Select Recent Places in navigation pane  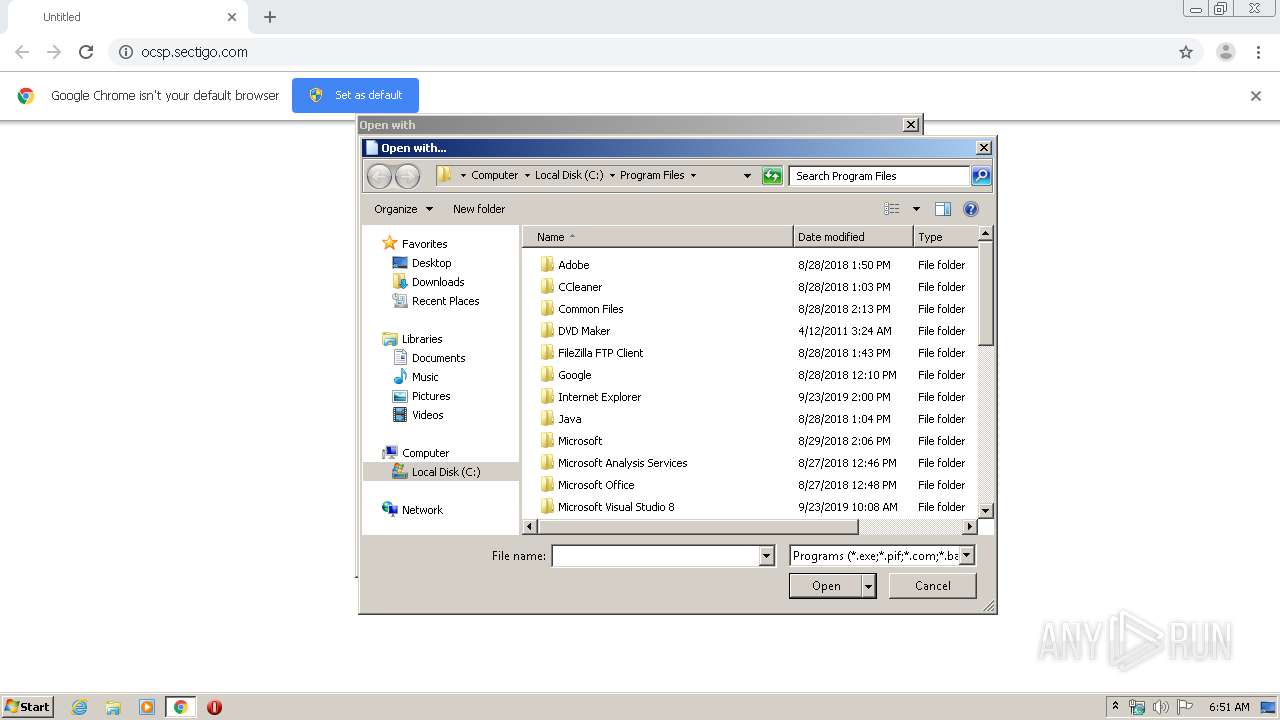click(445, 301)
